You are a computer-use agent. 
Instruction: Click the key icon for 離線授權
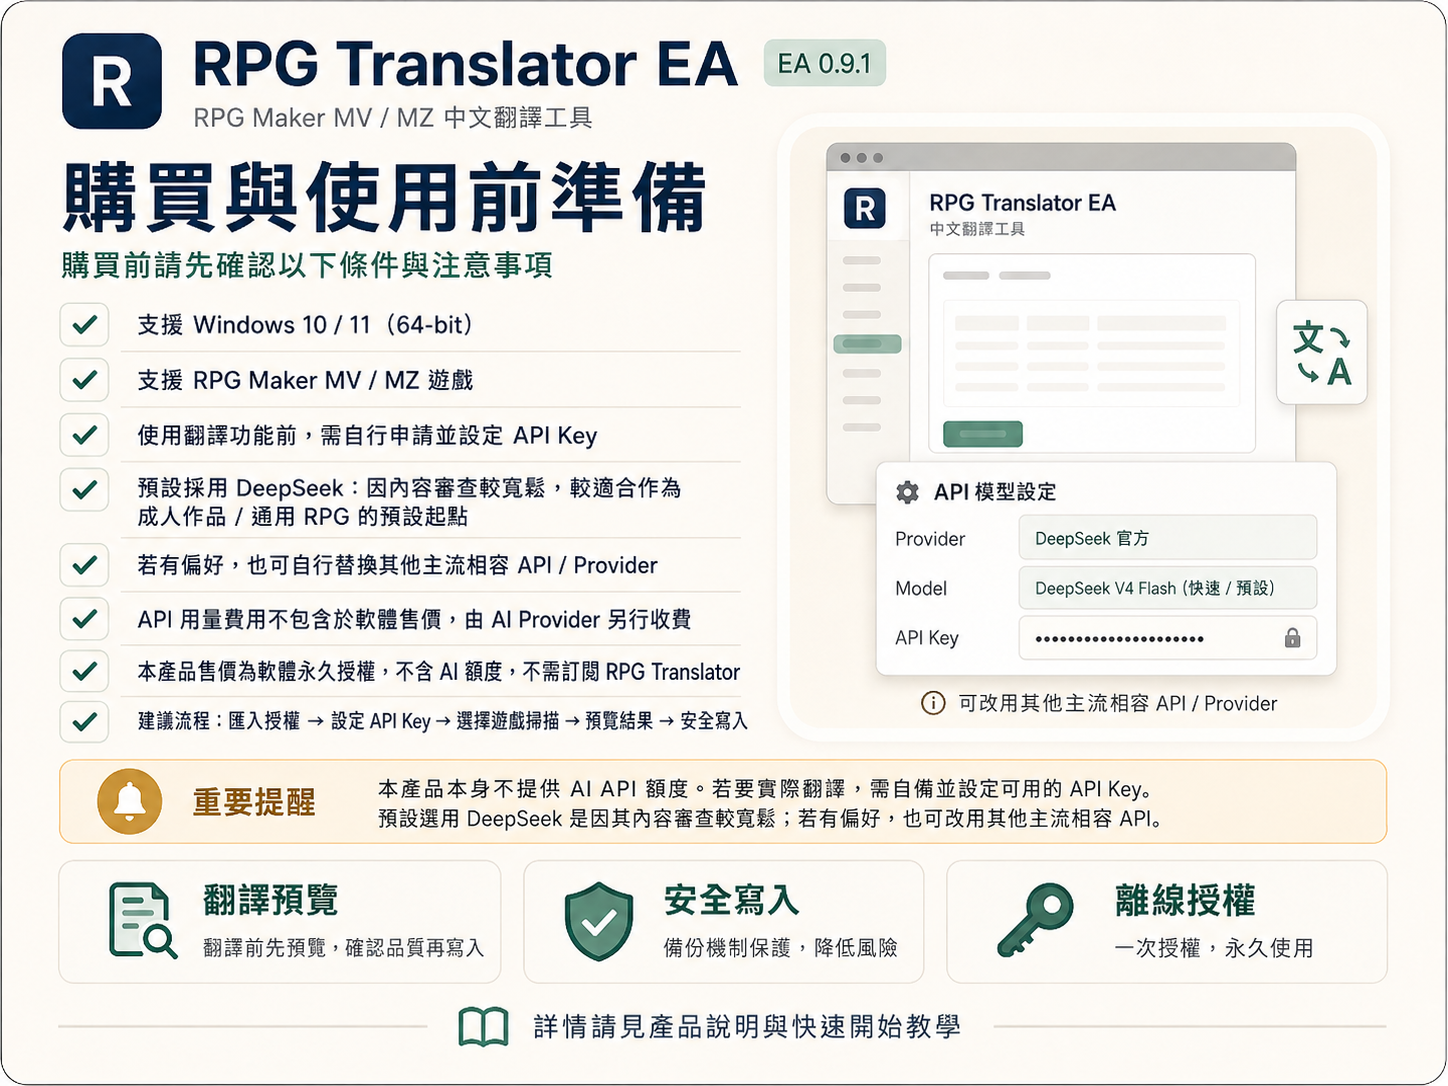(1035, 920)
